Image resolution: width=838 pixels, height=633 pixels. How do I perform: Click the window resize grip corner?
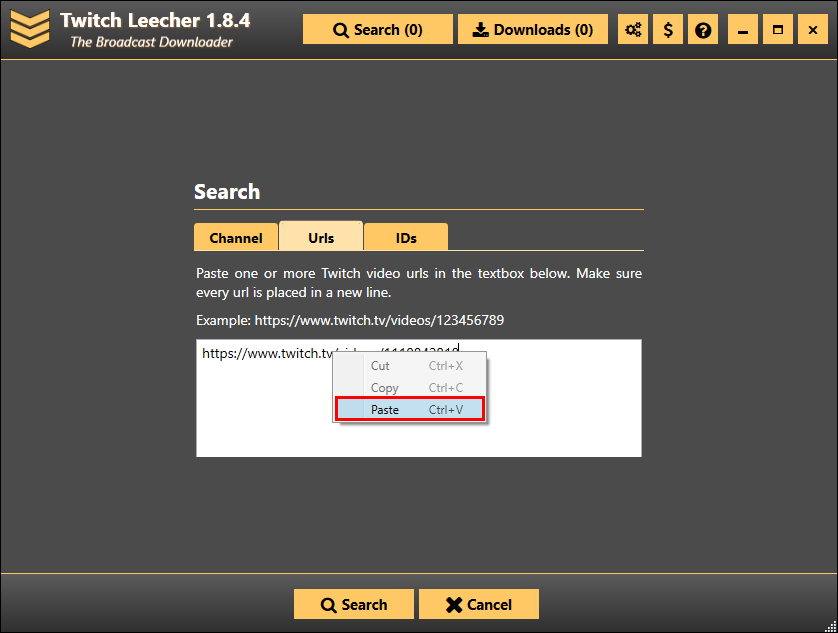(831, 627)
